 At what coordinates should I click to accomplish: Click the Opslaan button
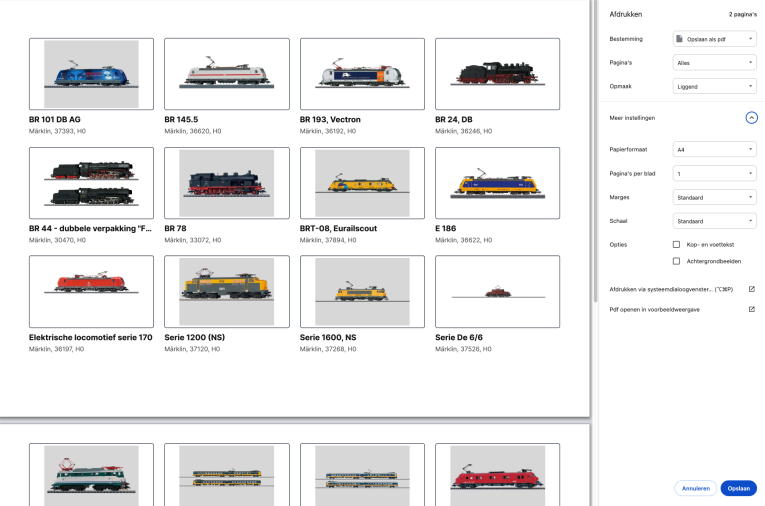pyautogui.click(x=738, y=489)
